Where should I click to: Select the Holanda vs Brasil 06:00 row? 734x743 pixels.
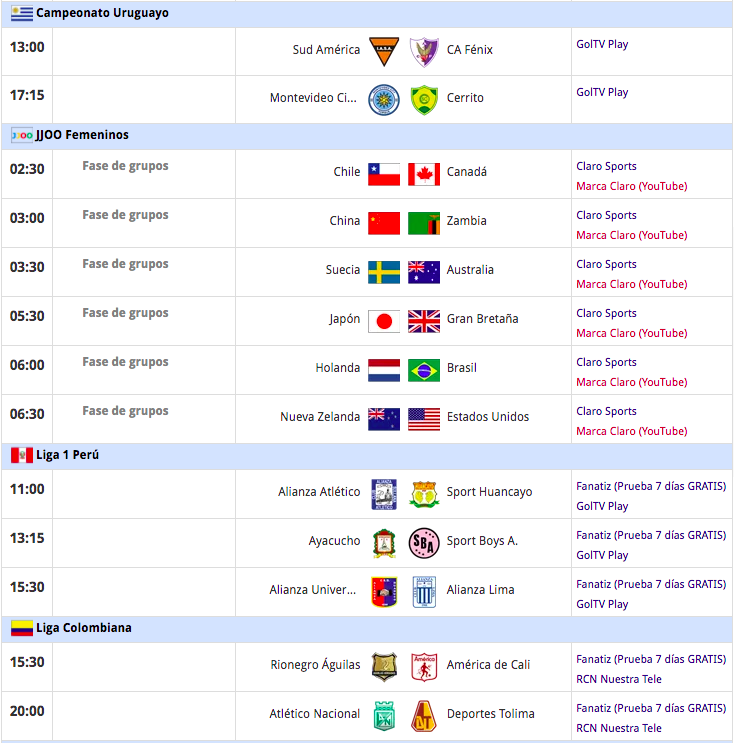[x=367, y=370]
